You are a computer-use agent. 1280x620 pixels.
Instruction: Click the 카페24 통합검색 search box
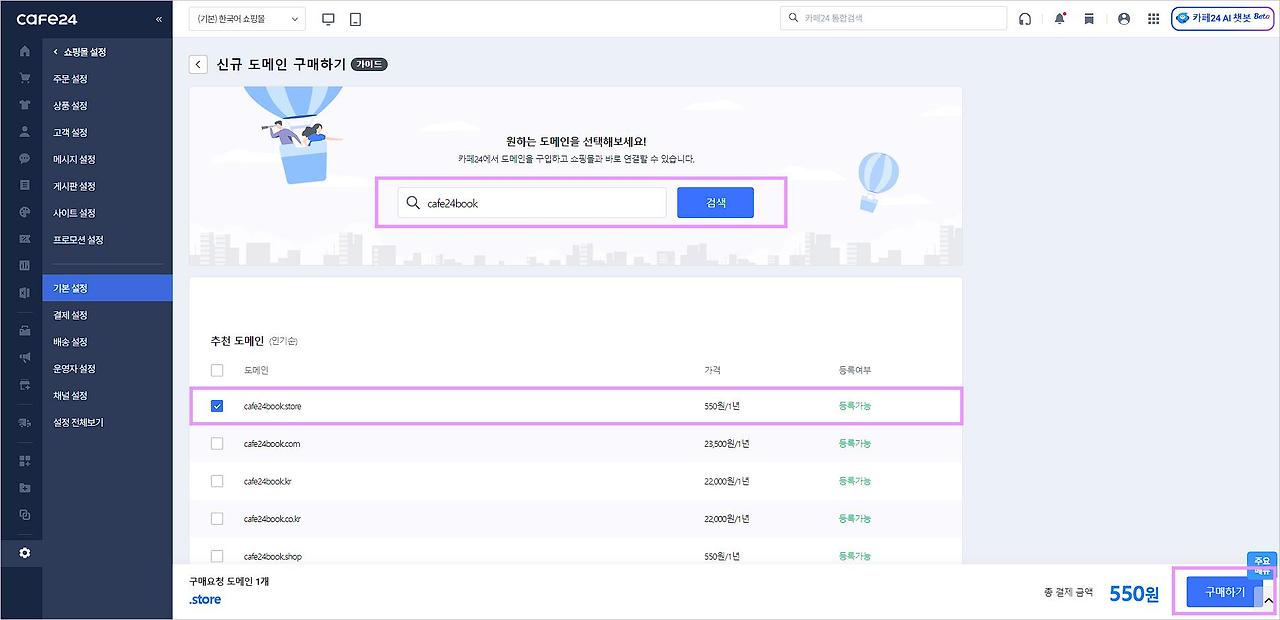[893, 18]
